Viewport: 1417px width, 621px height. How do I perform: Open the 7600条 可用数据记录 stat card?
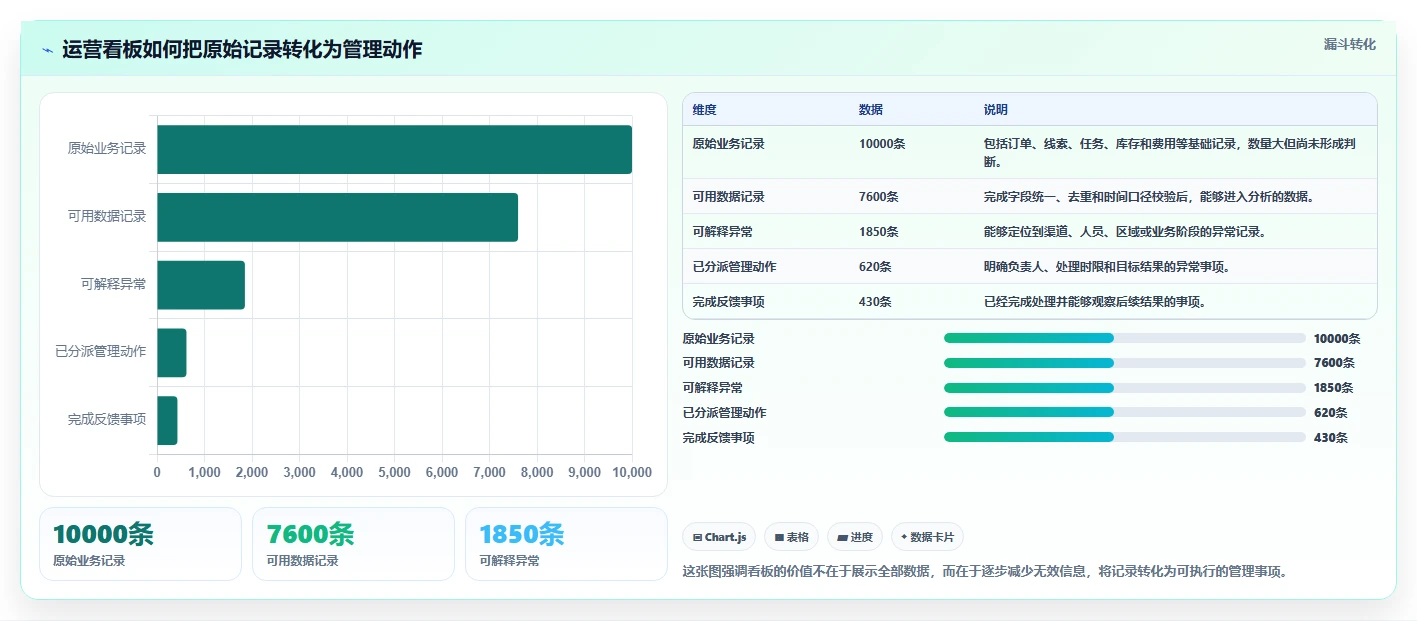pos(353,544)
